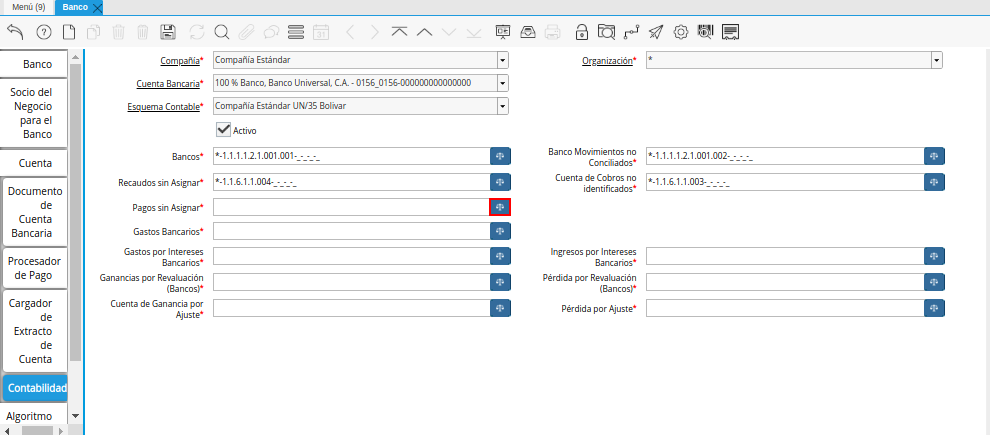The width and height of the screenshot is (990, 435).
Task: Open the Cuenta Bancaria dropdown arrow
Action: point(503,83)
